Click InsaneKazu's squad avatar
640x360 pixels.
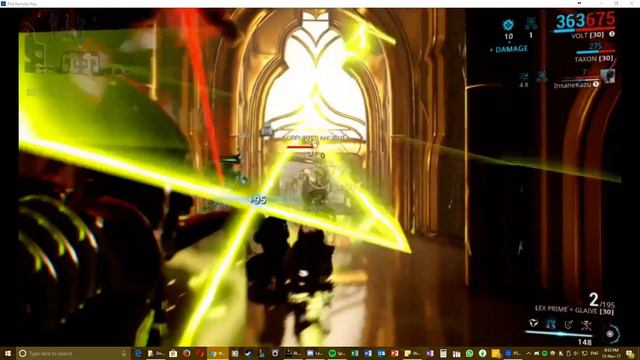tap(608, 76)
